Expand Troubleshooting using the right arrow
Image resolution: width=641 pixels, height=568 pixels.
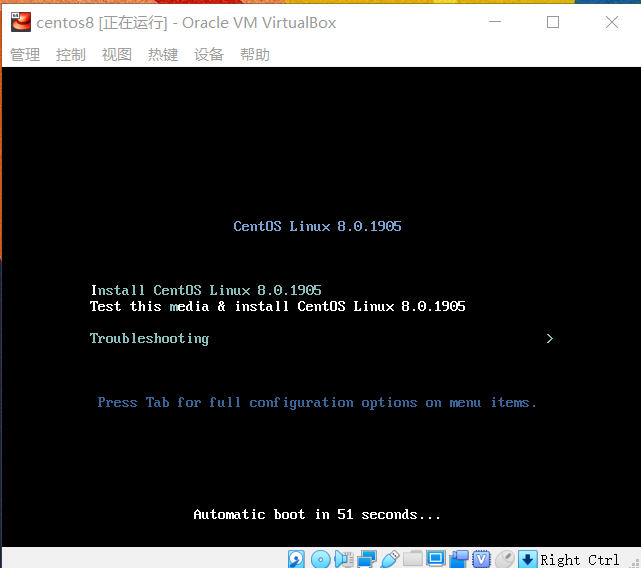(549, 338)
